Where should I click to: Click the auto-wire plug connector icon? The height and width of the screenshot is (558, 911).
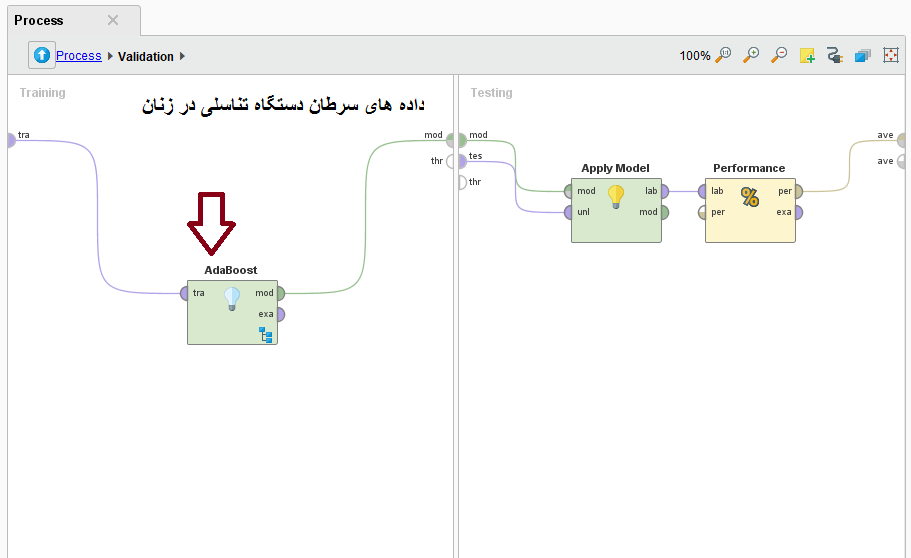pyautogui.click(x=835, y=56)
